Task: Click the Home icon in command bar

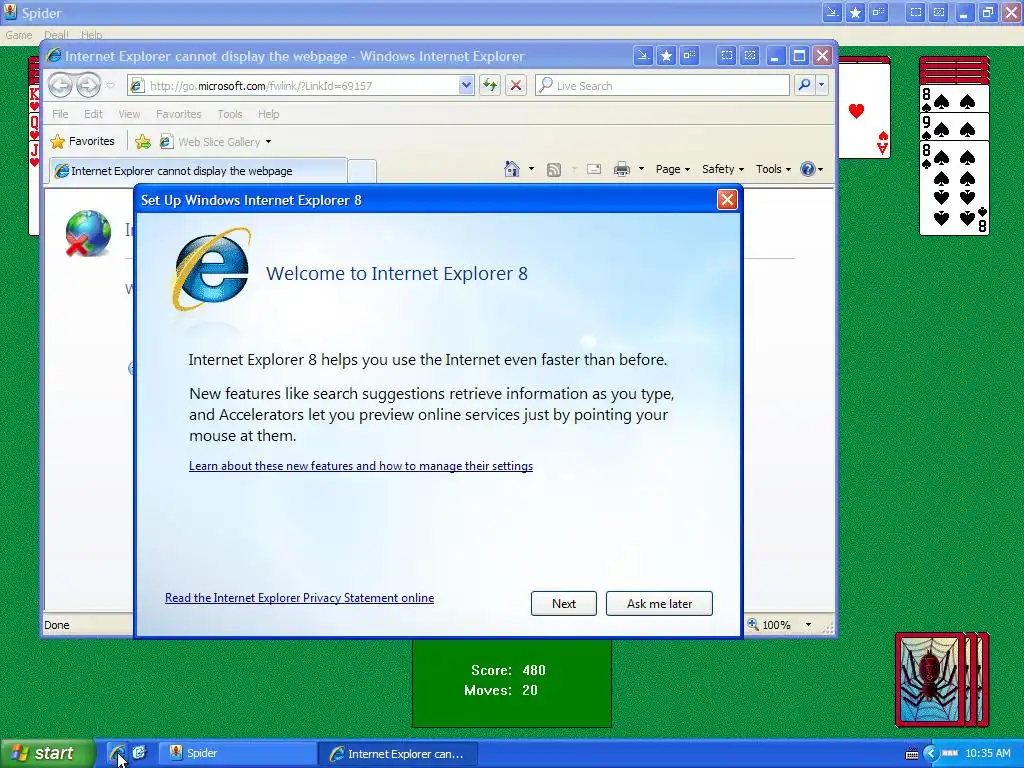Action: pyautogui.click(x=512, y=169)
